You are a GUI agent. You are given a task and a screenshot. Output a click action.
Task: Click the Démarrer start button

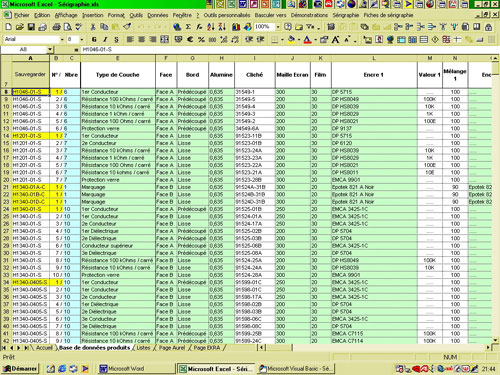20,369
